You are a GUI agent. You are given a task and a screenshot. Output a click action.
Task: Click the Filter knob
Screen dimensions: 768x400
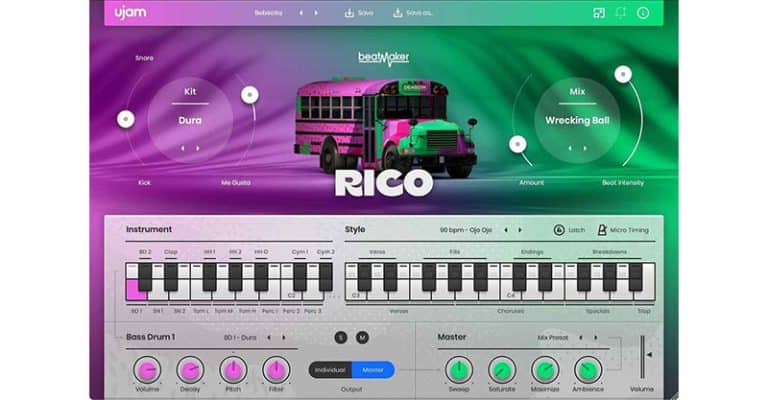pyautogui.click(x=276, y=370)
